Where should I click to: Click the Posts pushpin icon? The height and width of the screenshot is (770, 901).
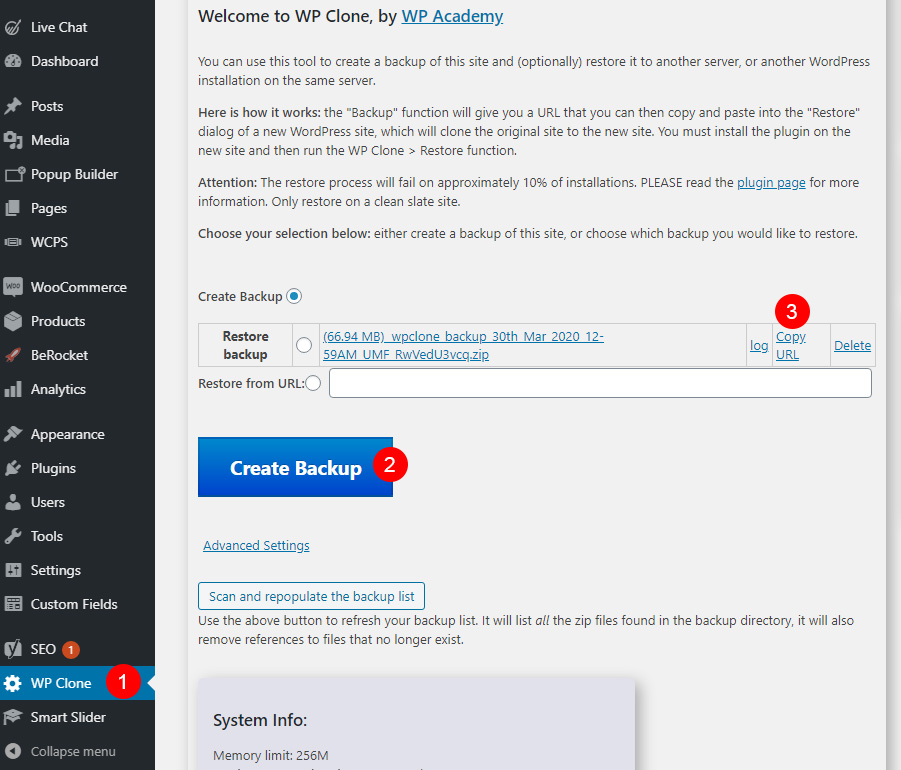tap(13, 106)
